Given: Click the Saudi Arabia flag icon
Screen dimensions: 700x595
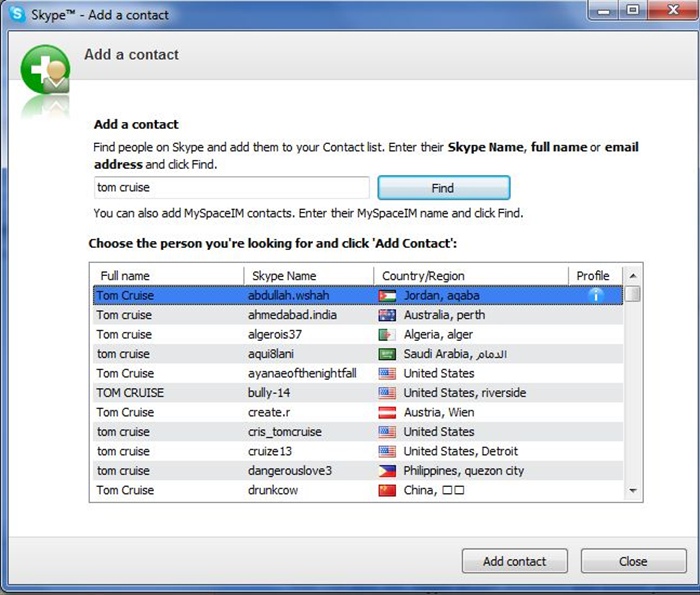Looking at the screenshot, I should click(387, 354).
